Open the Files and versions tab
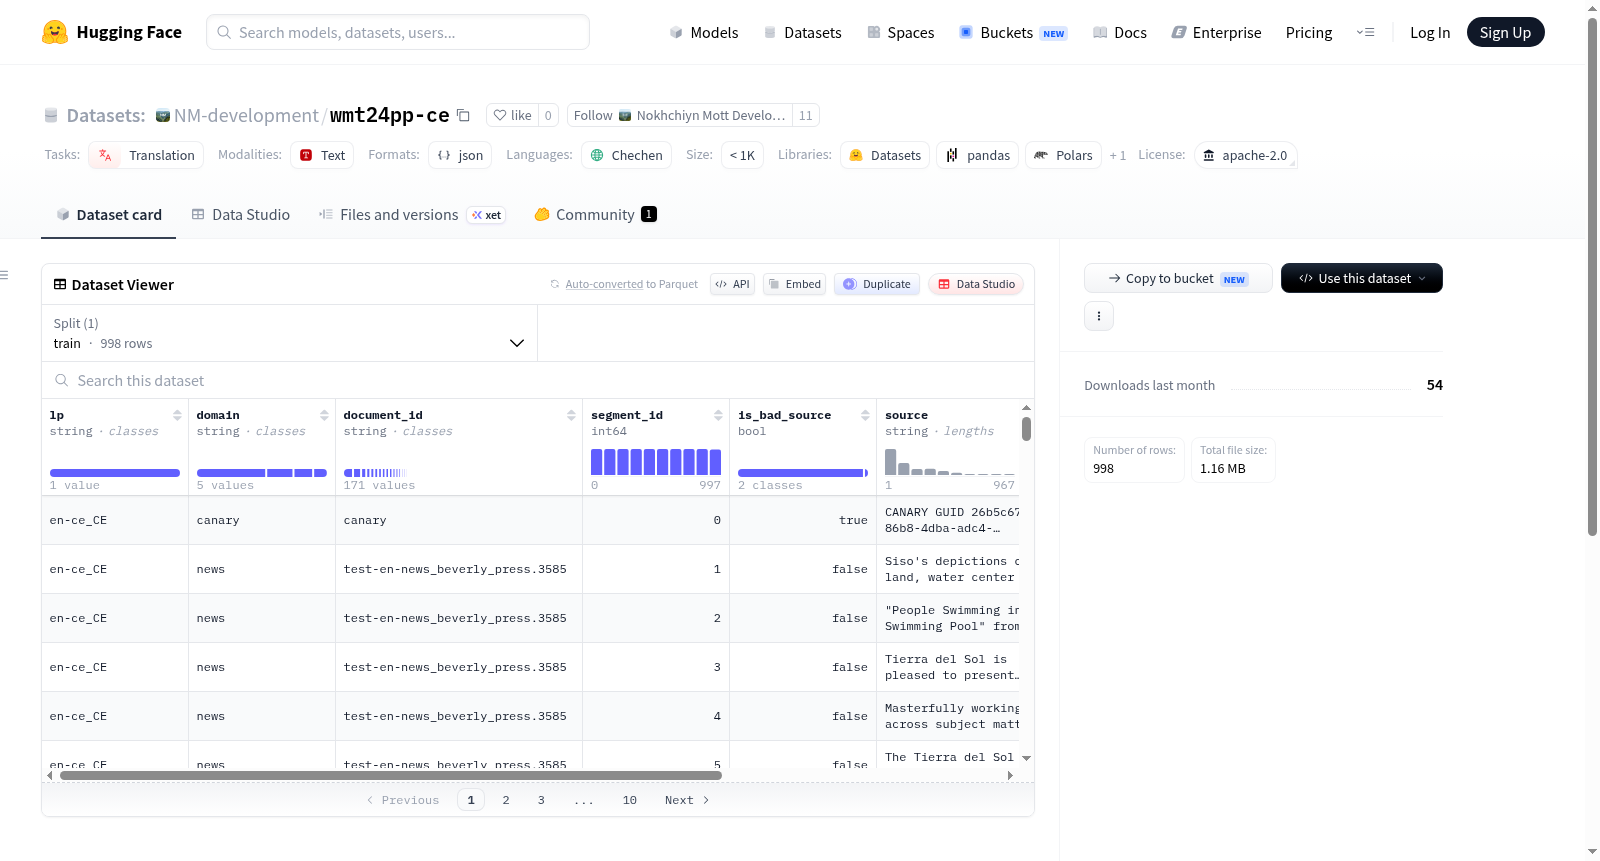 412,214
